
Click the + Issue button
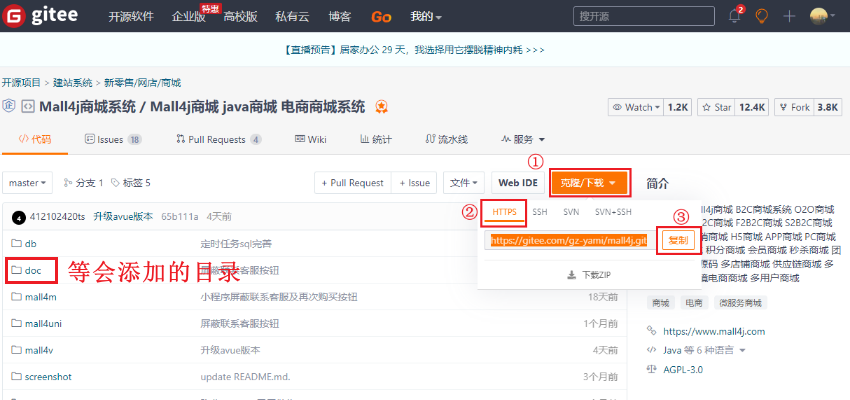tap(415, 183)
